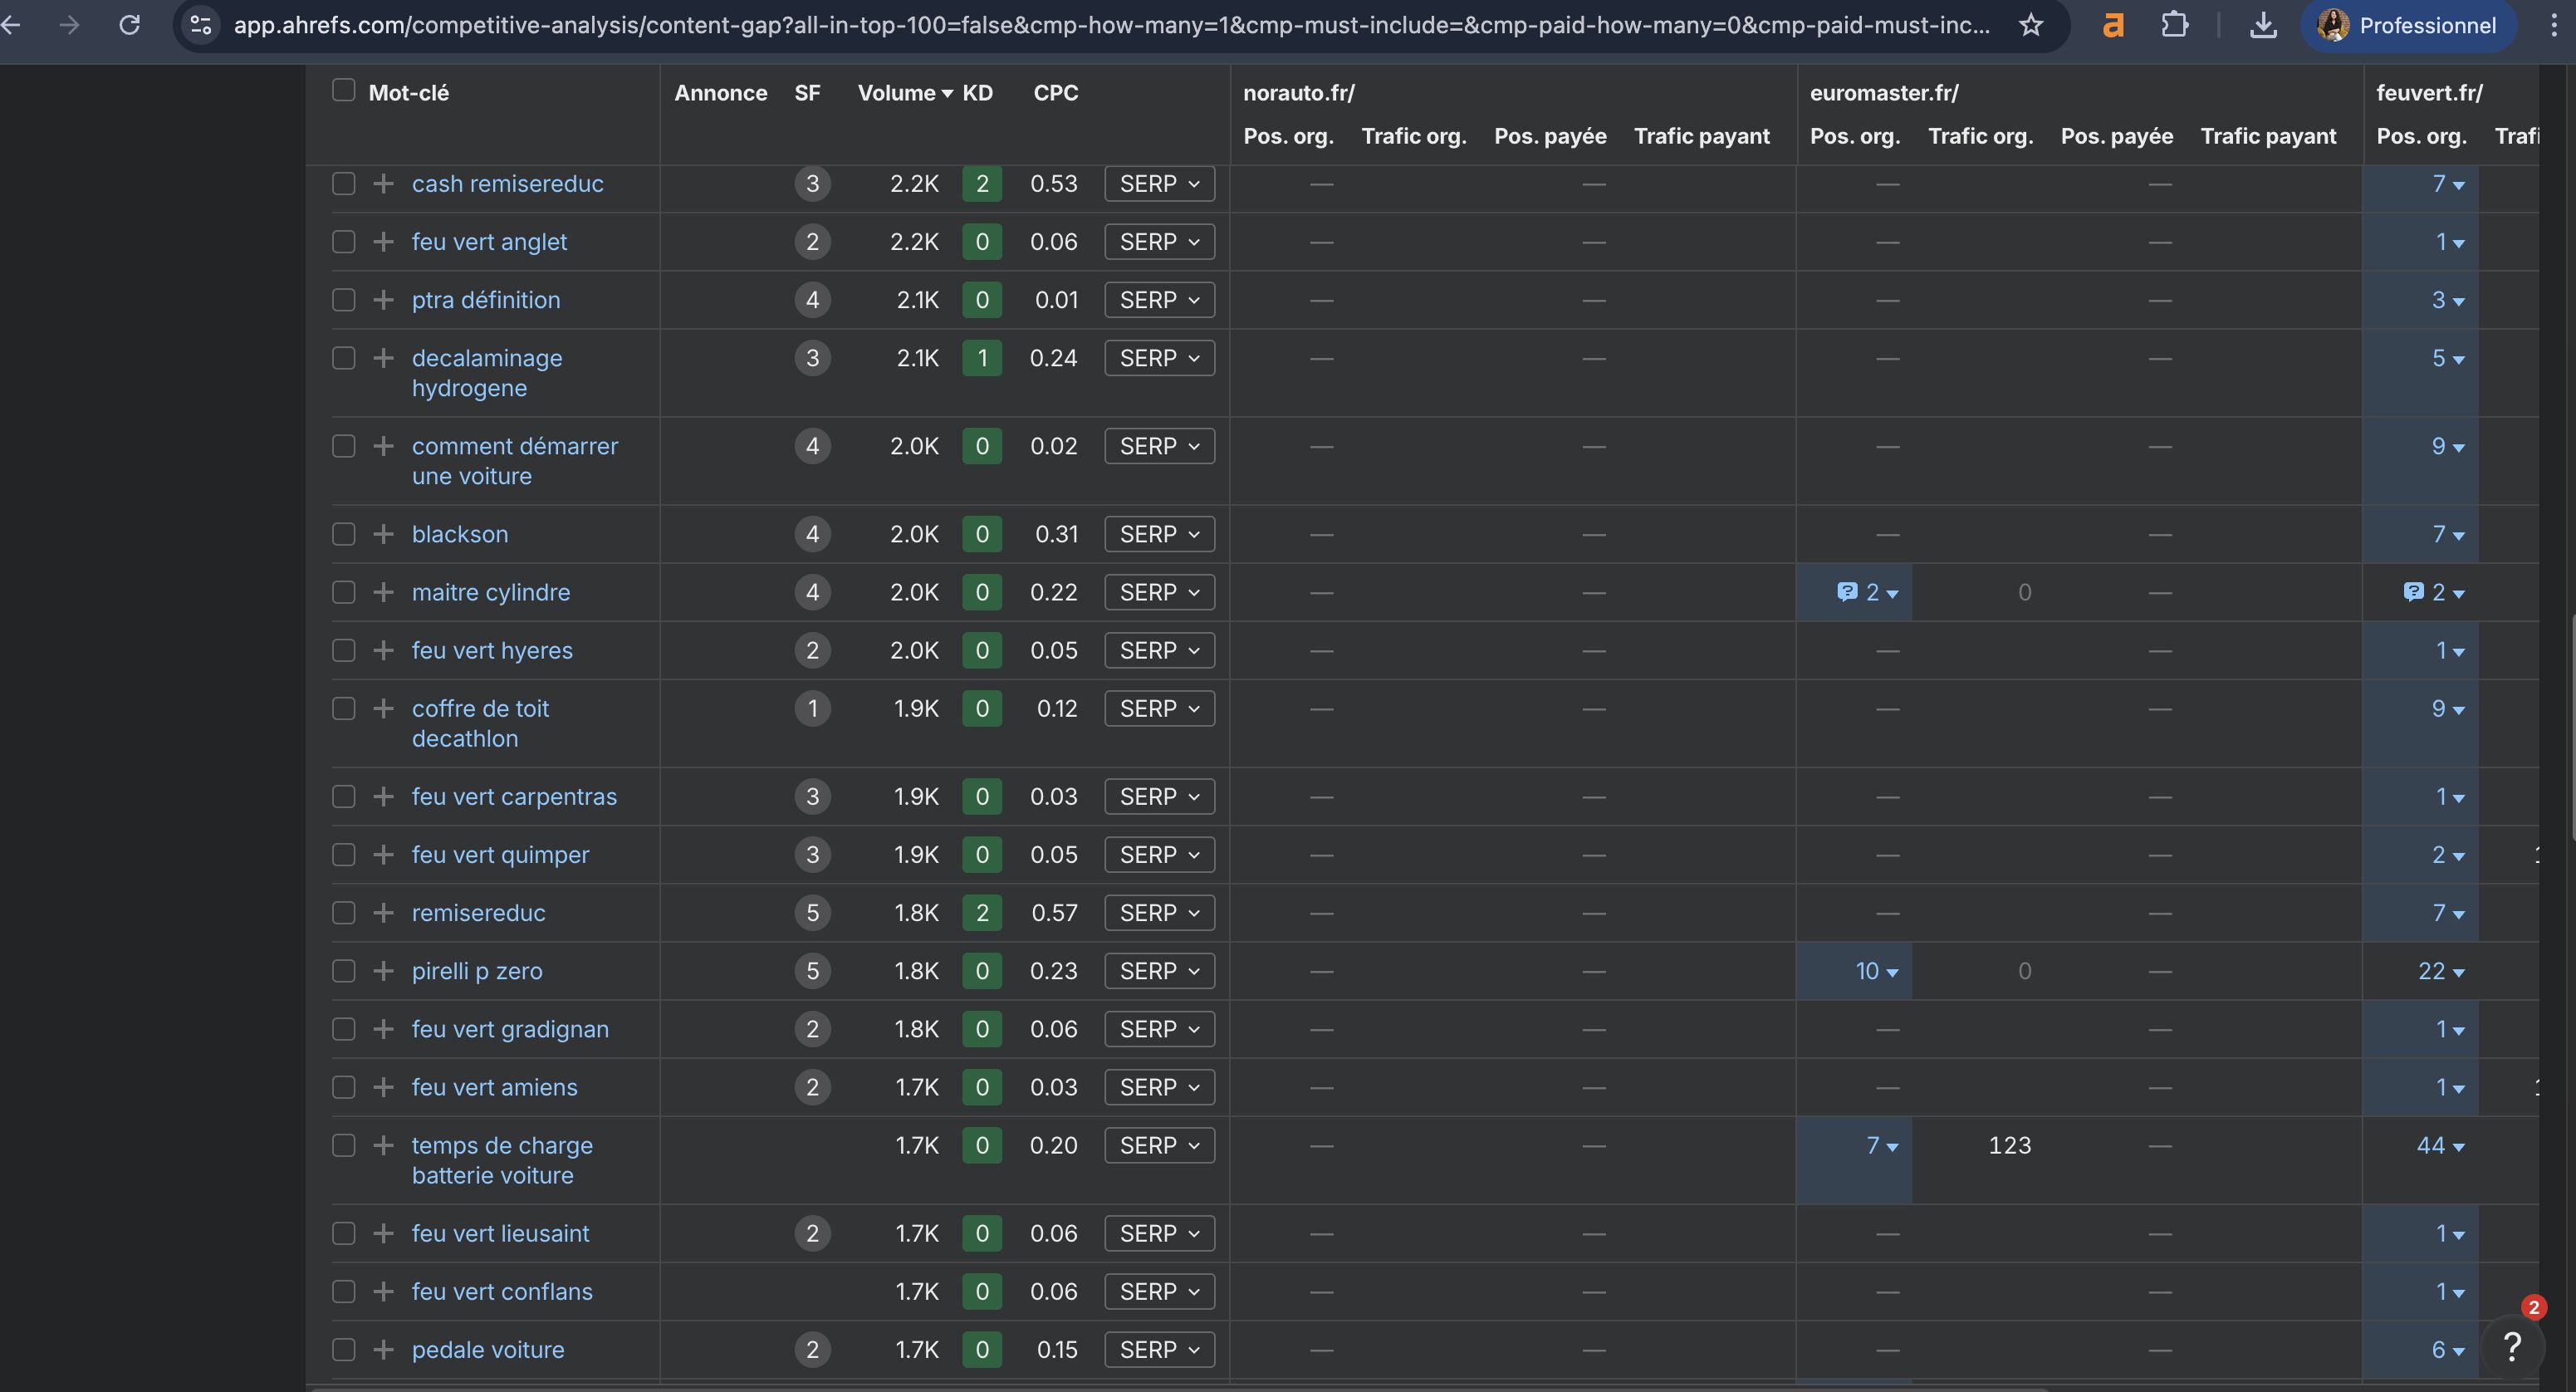The height and width of the screenshot is (1392, 2576).
Task: Sort by the KD column header
Action: (977, 93)
